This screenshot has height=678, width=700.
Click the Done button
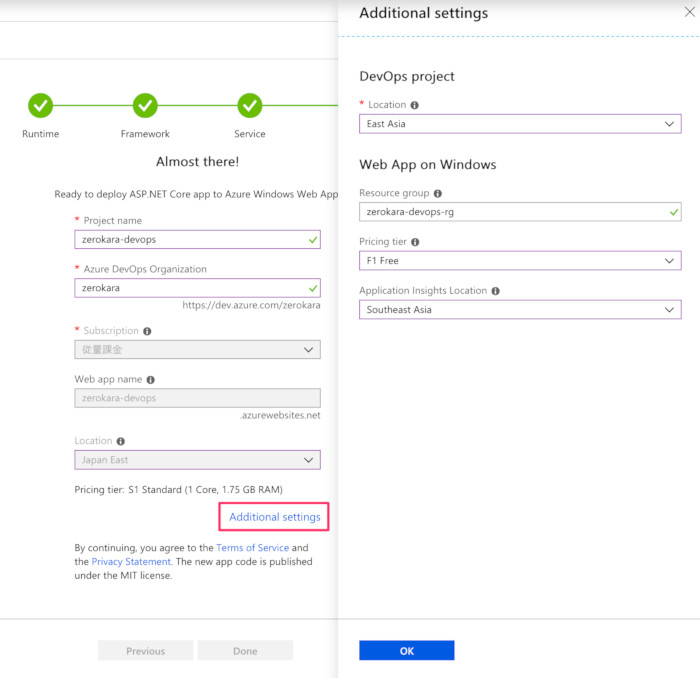pos(245,651)
